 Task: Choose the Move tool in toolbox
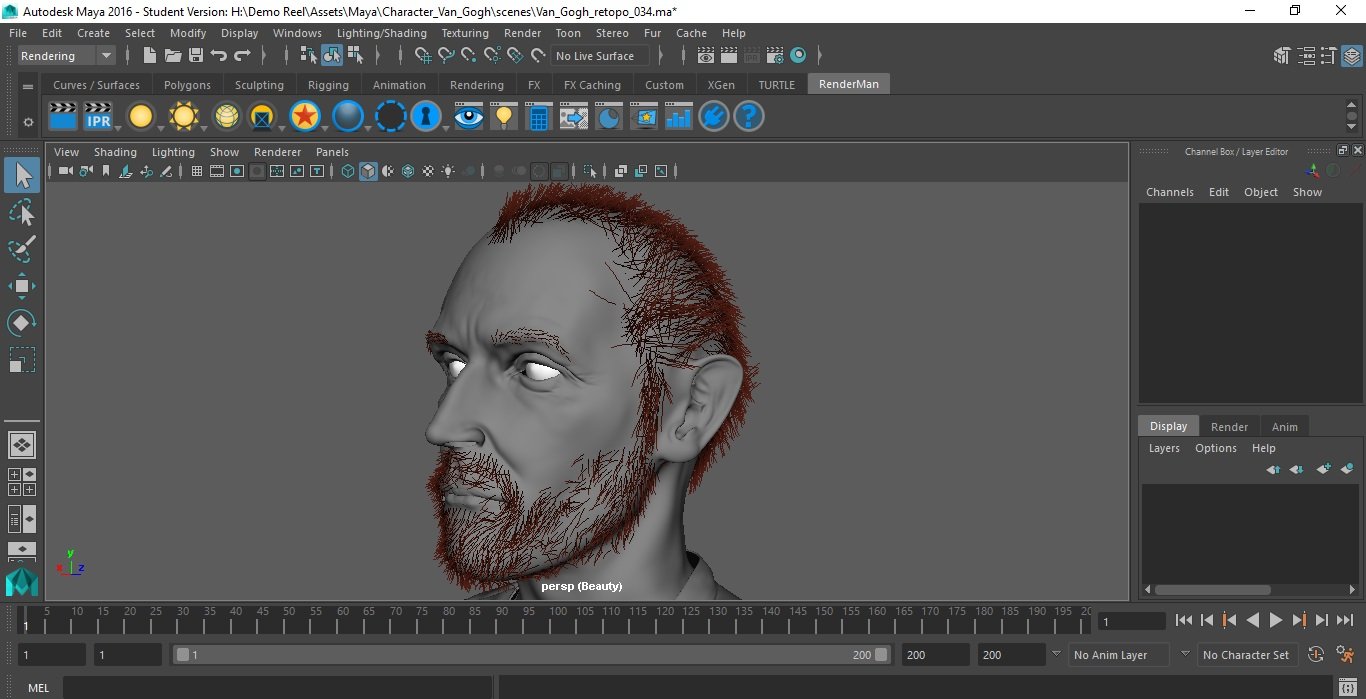point(22,286)
